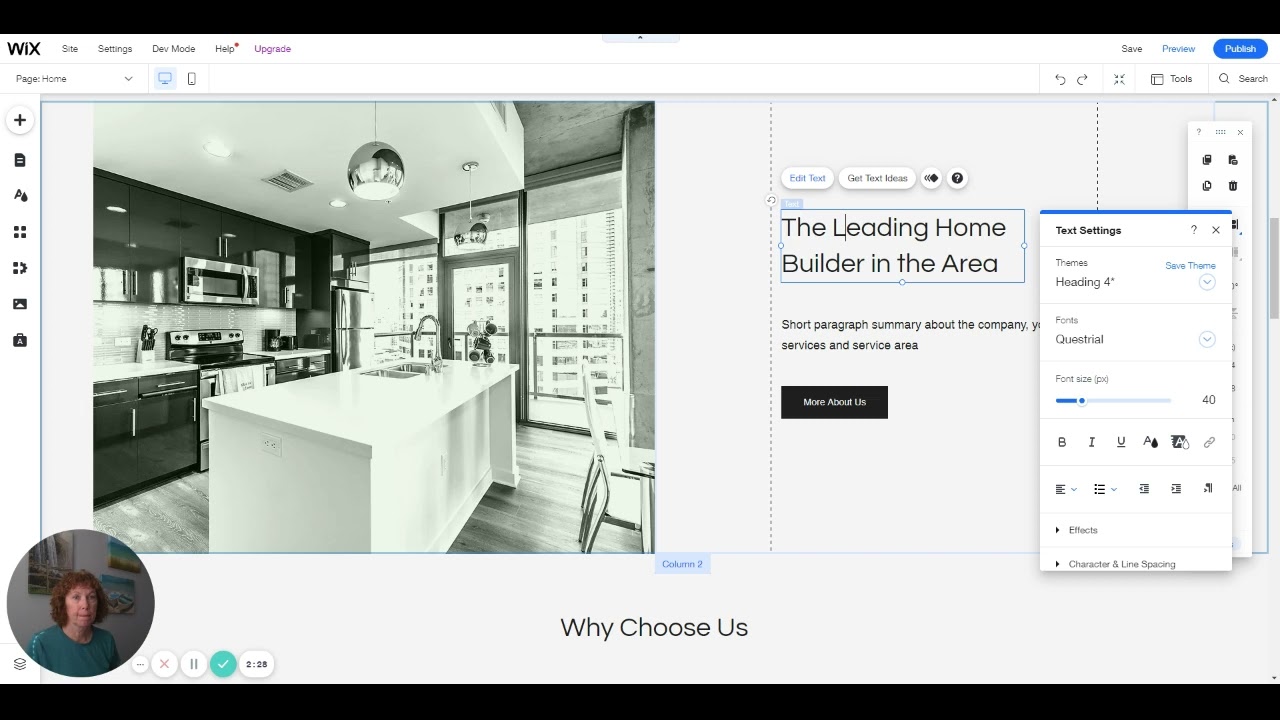Screen dimensions: 1280x720
Task: Open the text color picker
Action: tap(1150, 442)
